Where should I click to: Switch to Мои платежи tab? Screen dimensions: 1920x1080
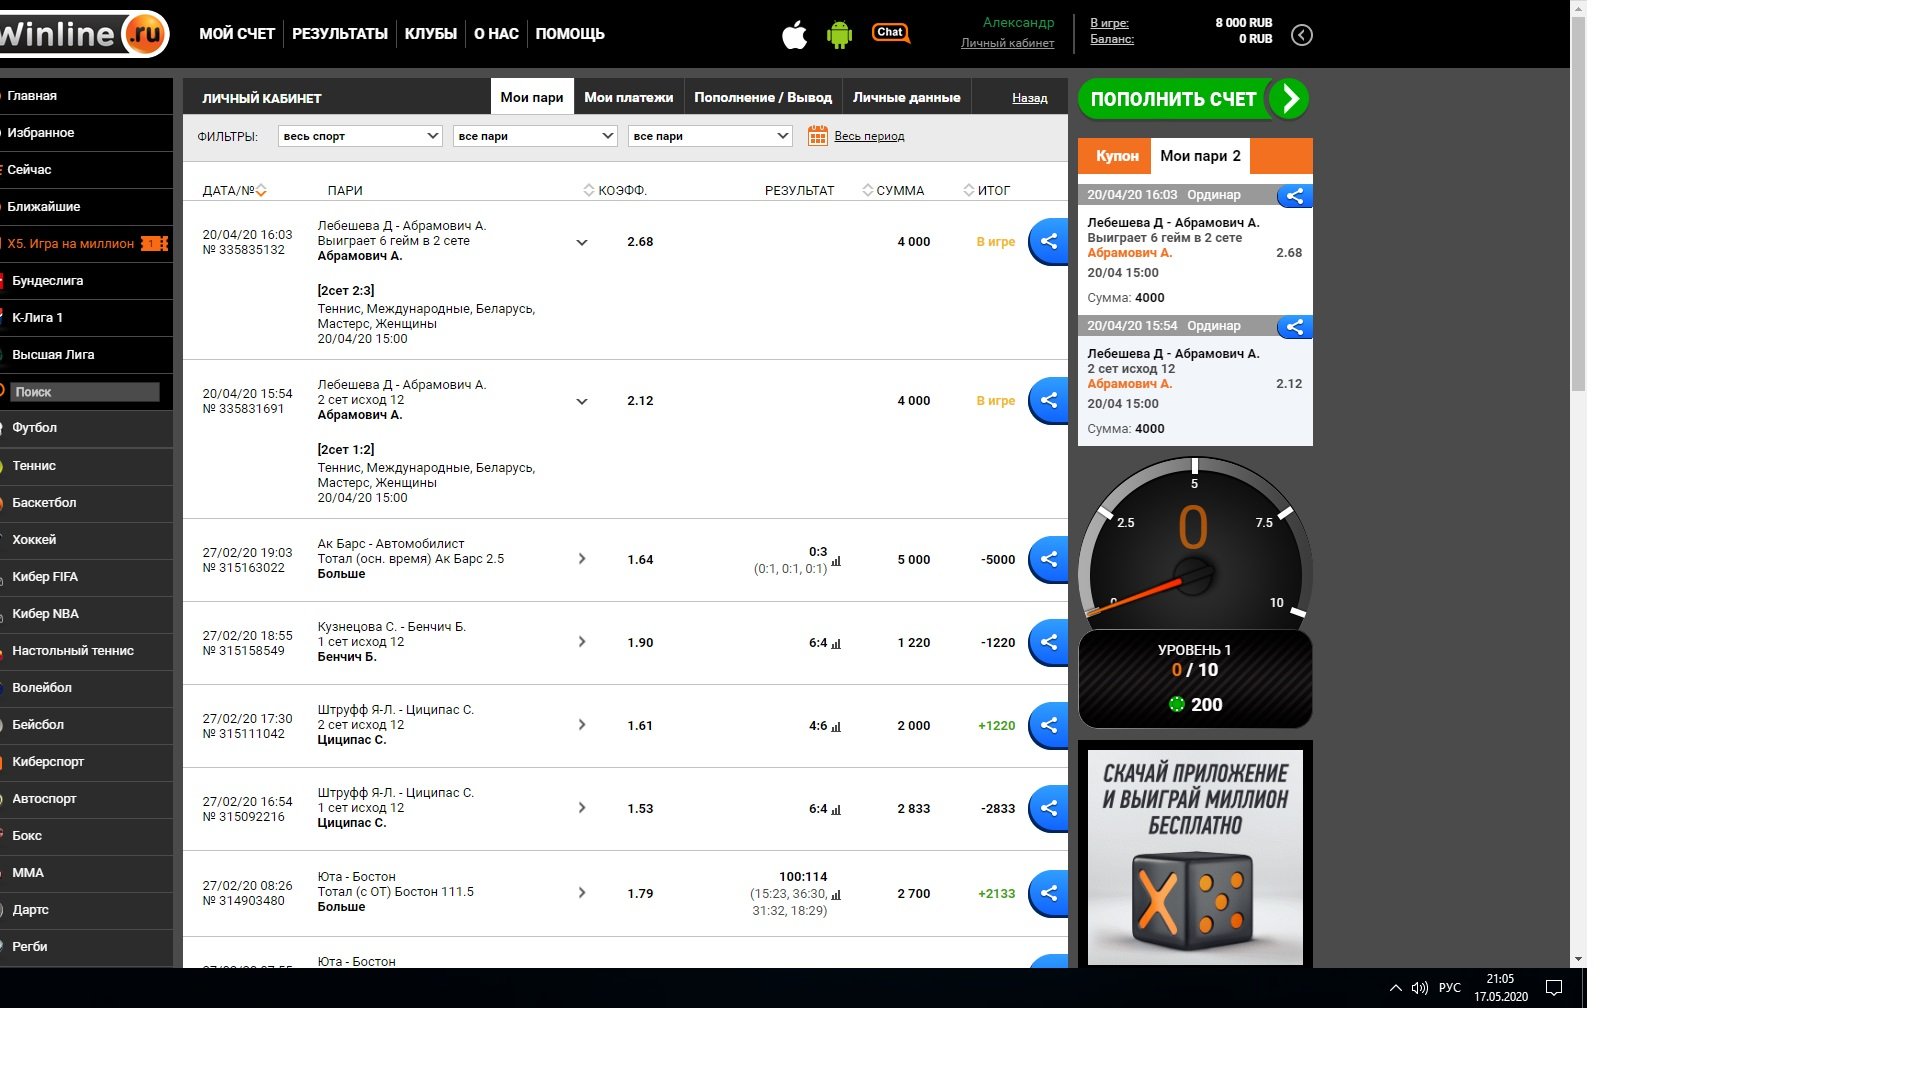pos(628,97)
